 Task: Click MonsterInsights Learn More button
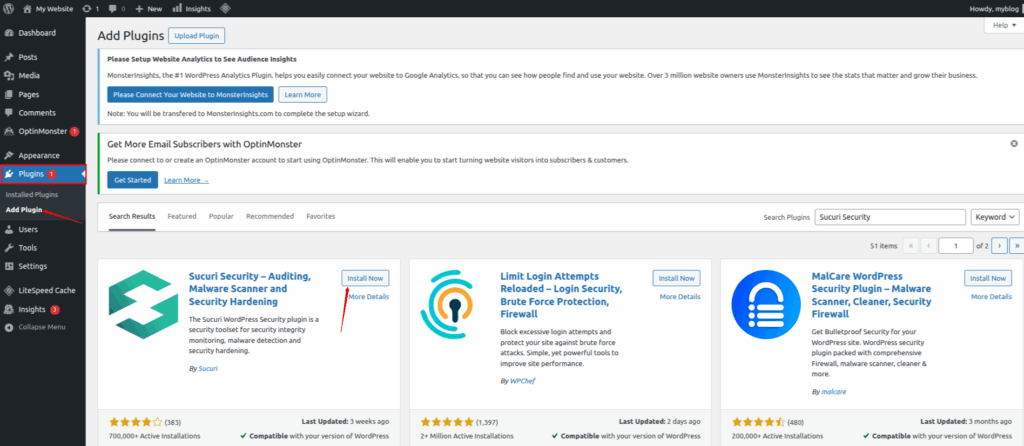302,95
